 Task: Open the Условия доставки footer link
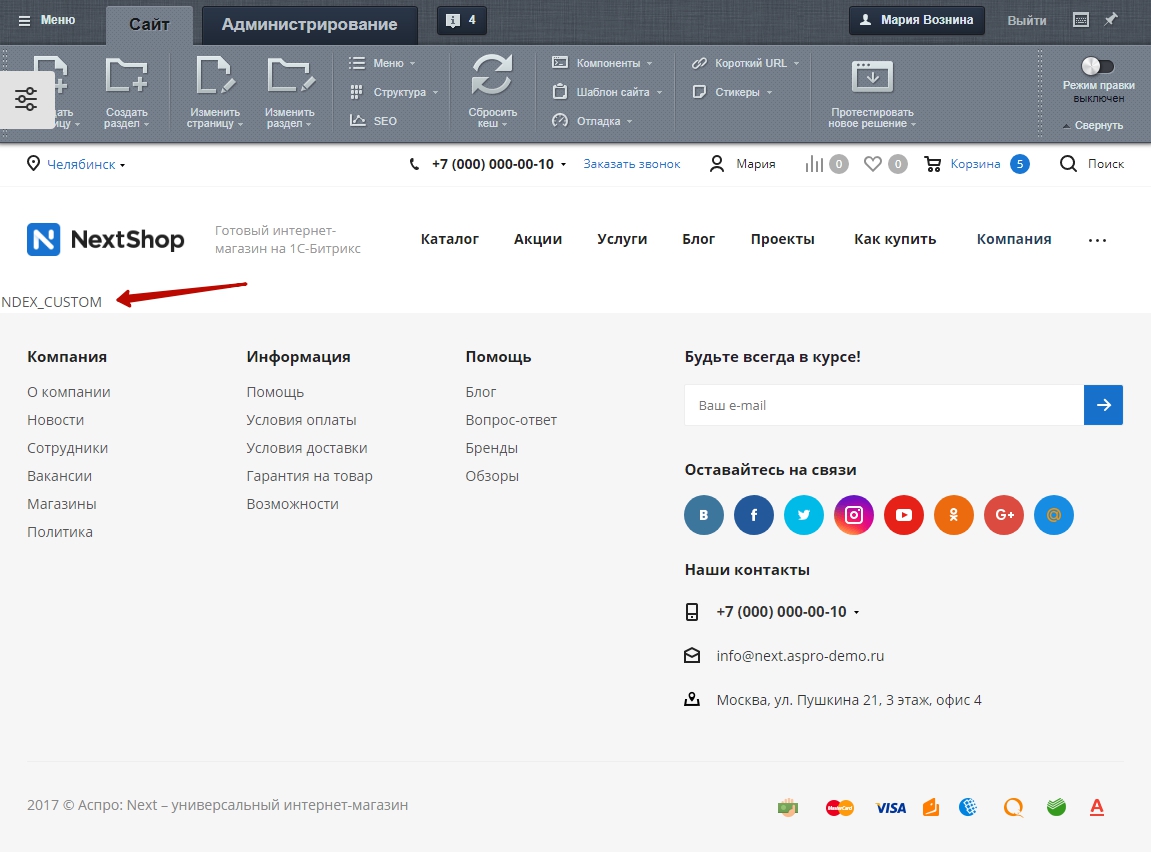307,448
